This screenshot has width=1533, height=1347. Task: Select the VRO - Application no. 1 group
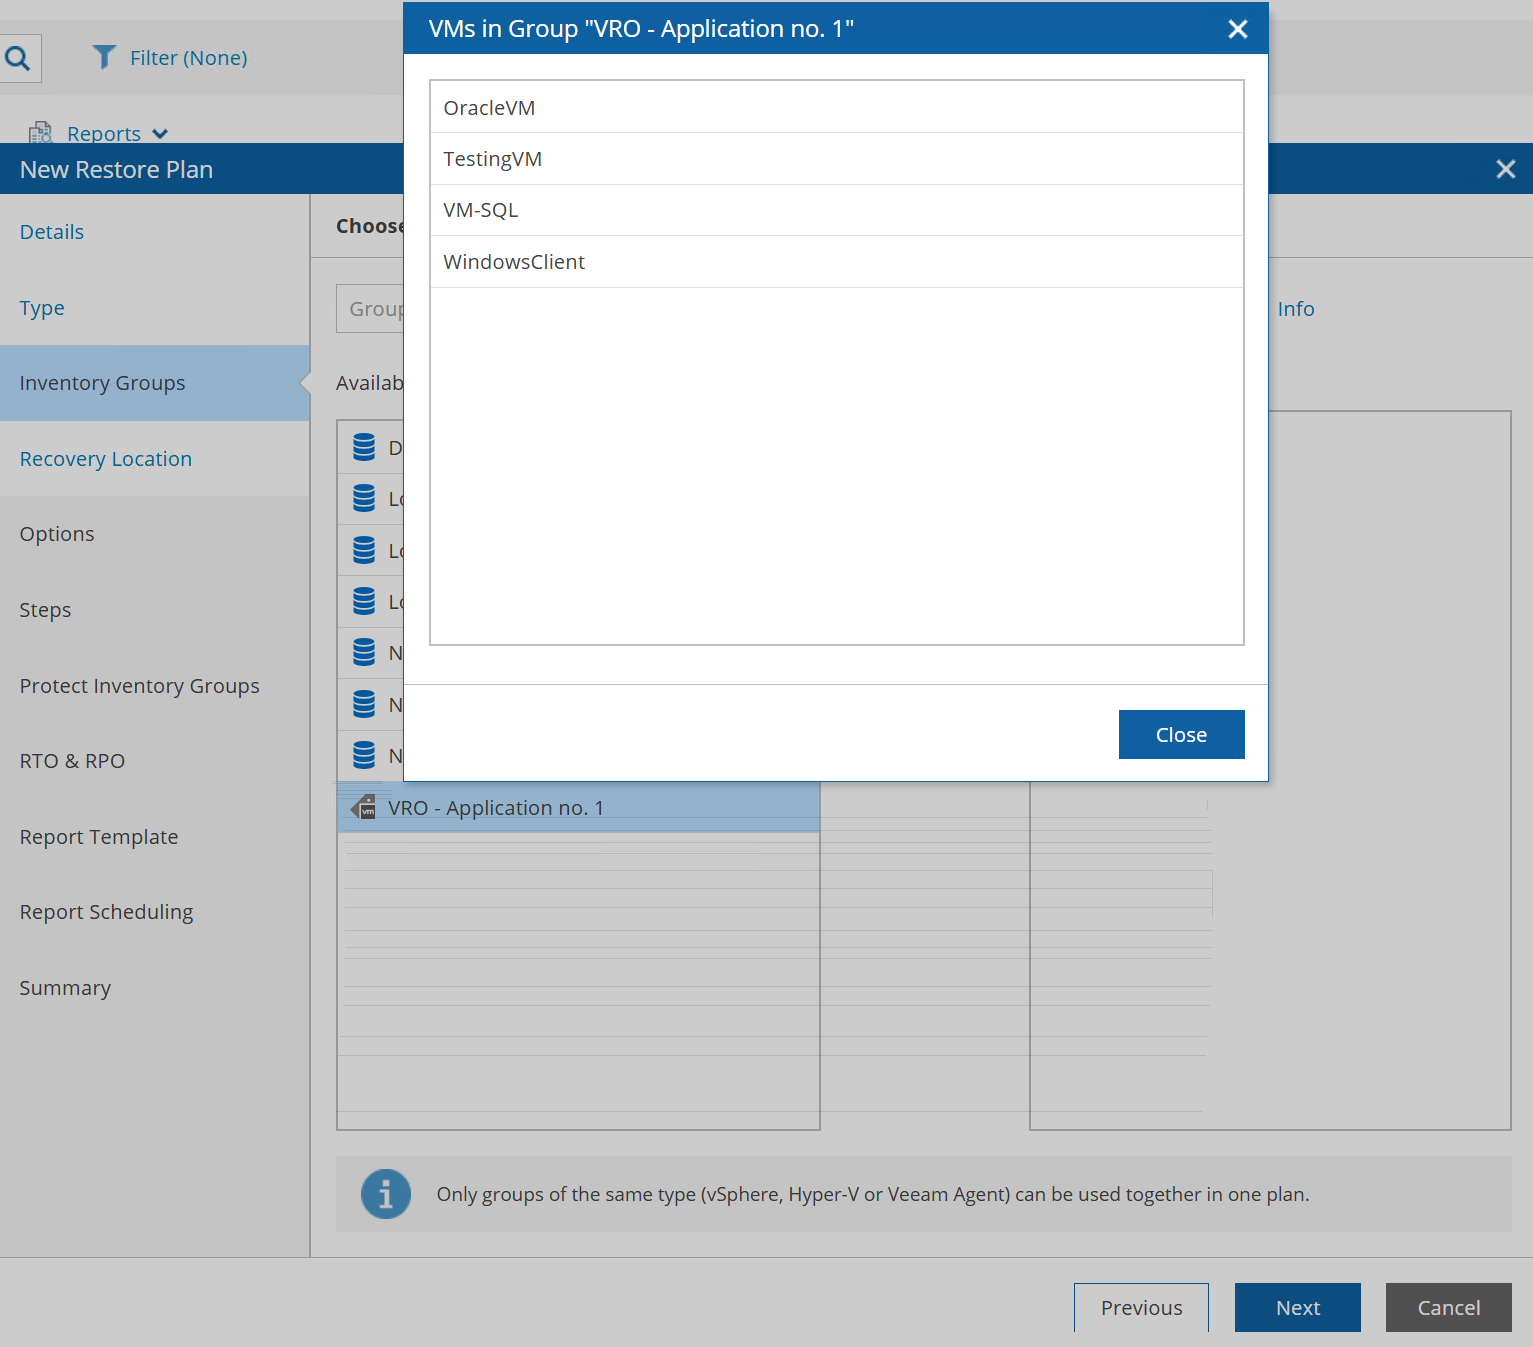coord(496,808)
